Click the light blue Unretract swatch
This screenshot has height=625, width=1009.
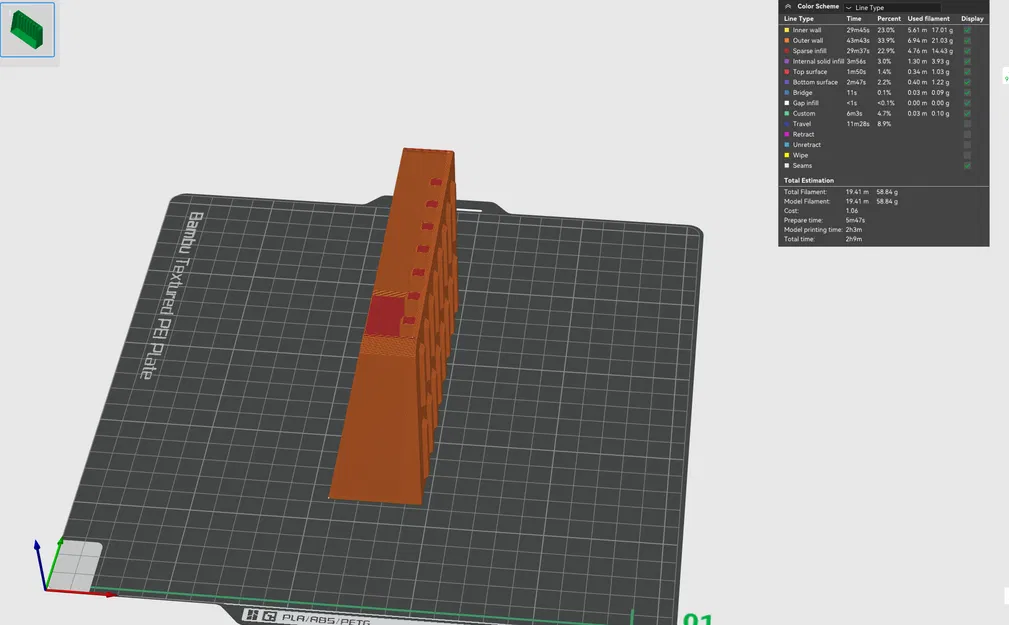786,145
